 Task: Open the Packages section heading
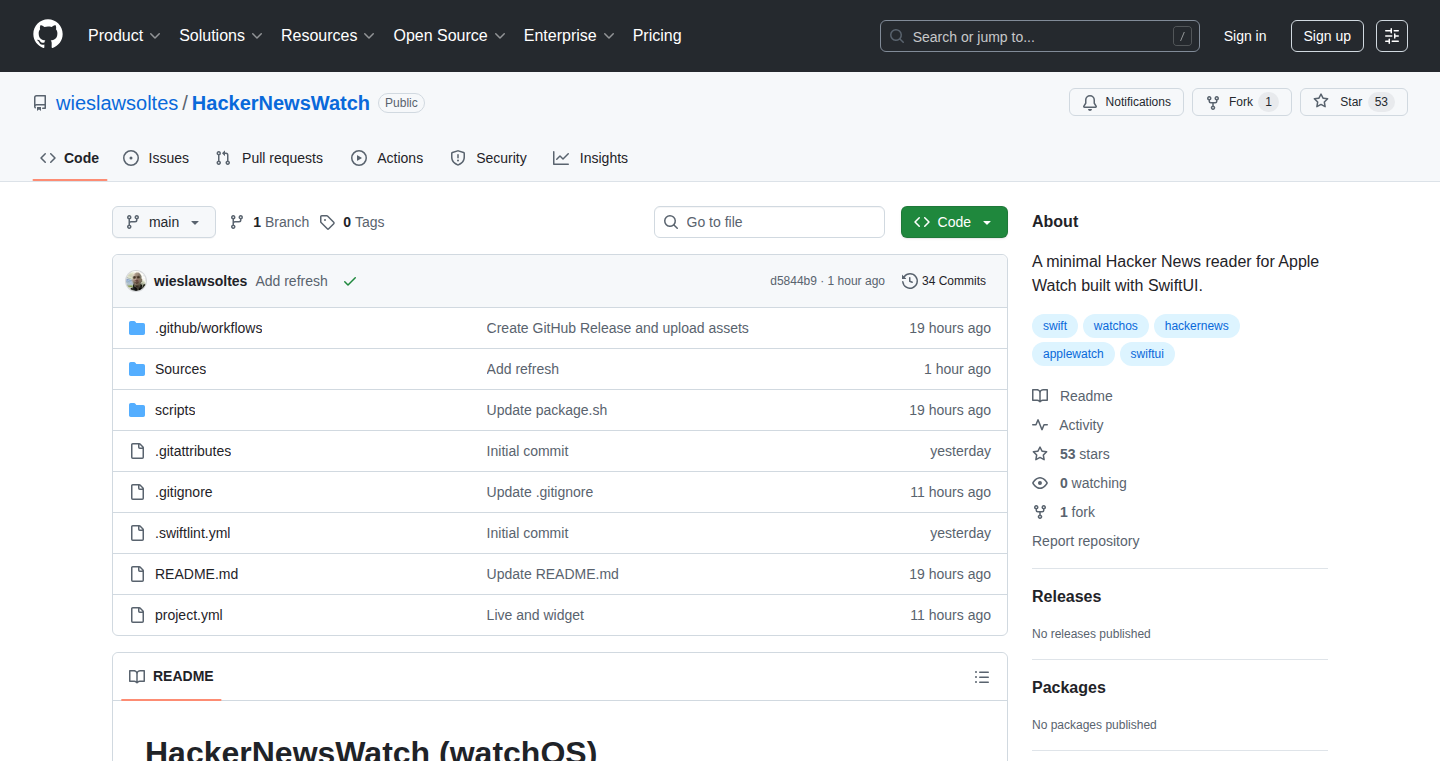tap(1069, 687)
